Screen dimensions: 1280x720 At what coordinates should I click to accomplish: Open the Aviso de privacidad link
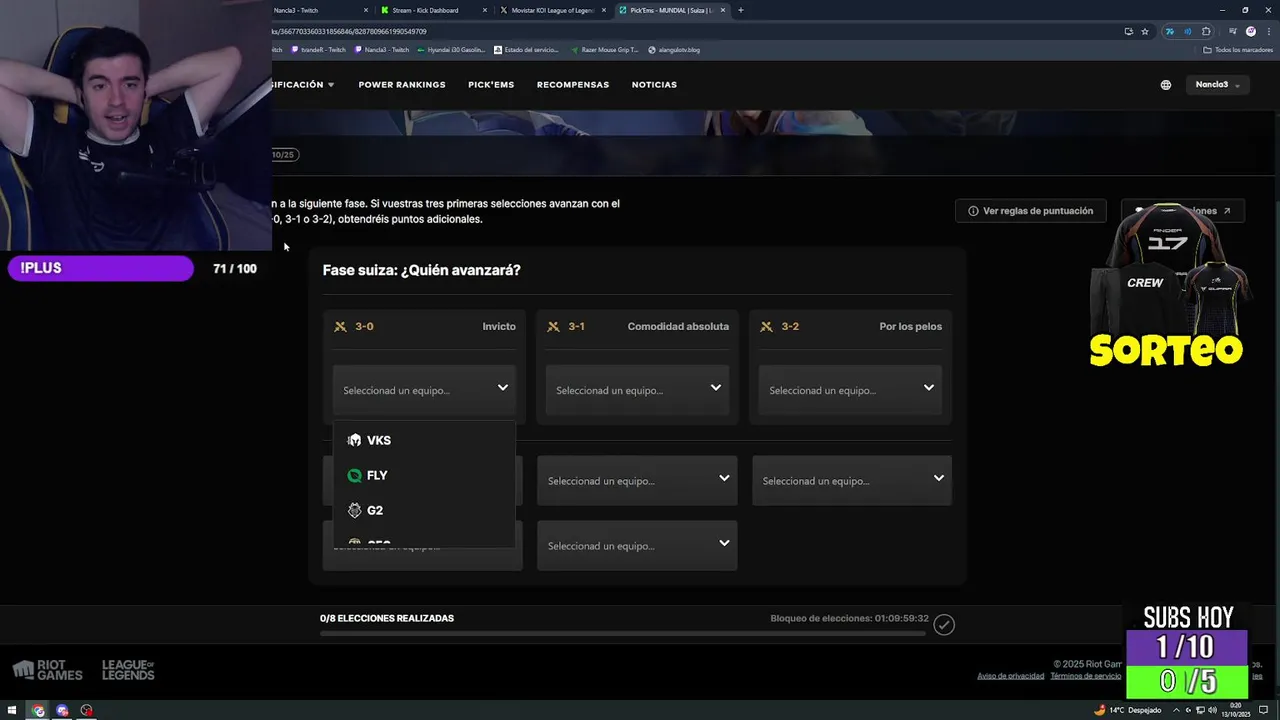click(x=1010, y=676)
